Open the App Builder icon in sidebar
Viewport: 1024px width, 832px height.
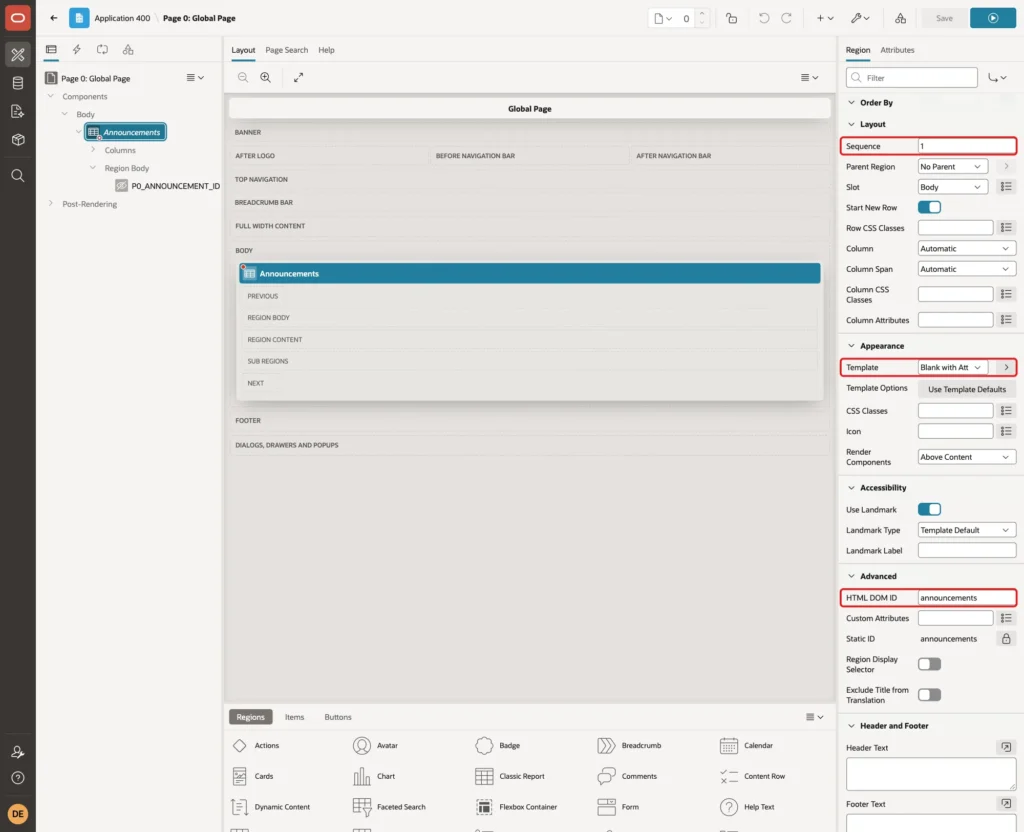pyautogui.click(x=18, y=55)
